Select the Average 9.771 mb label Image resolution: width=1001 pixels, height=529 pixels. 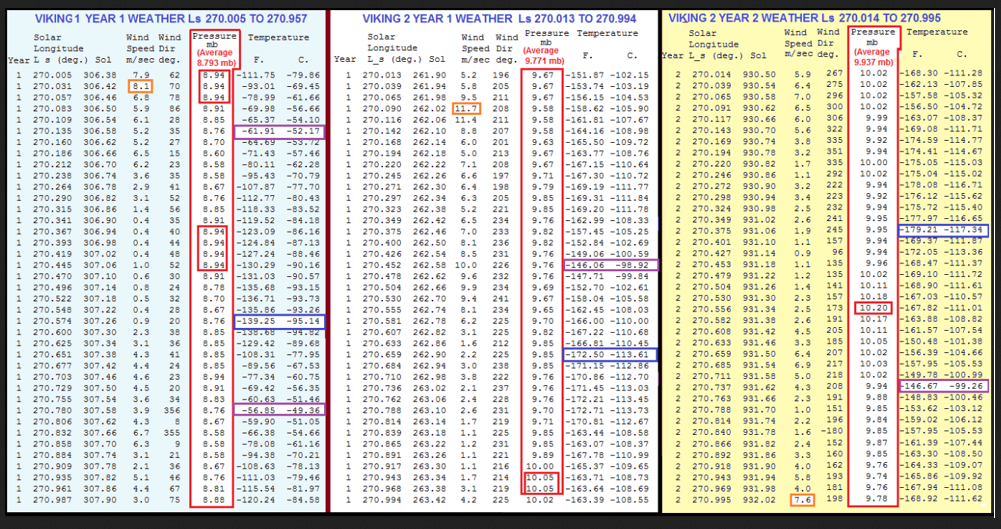tap(543, 56)
